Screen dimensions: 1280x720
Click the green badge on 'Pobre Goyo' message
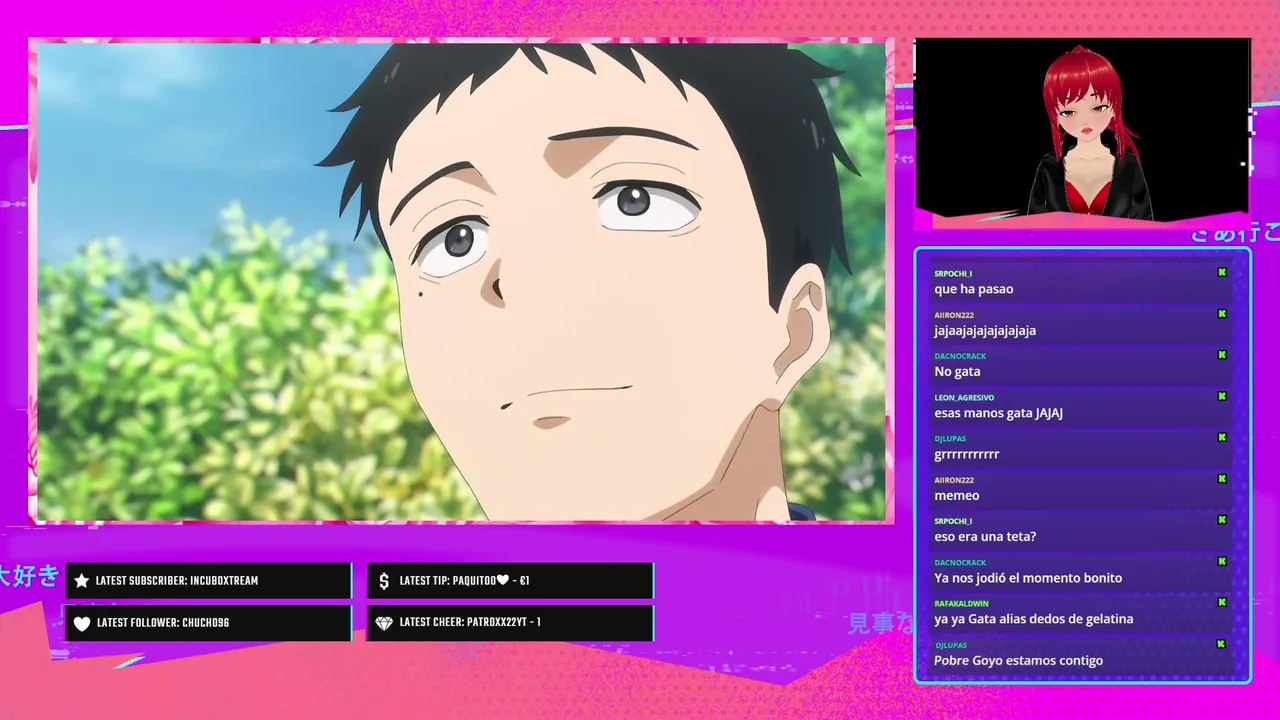1221,644
